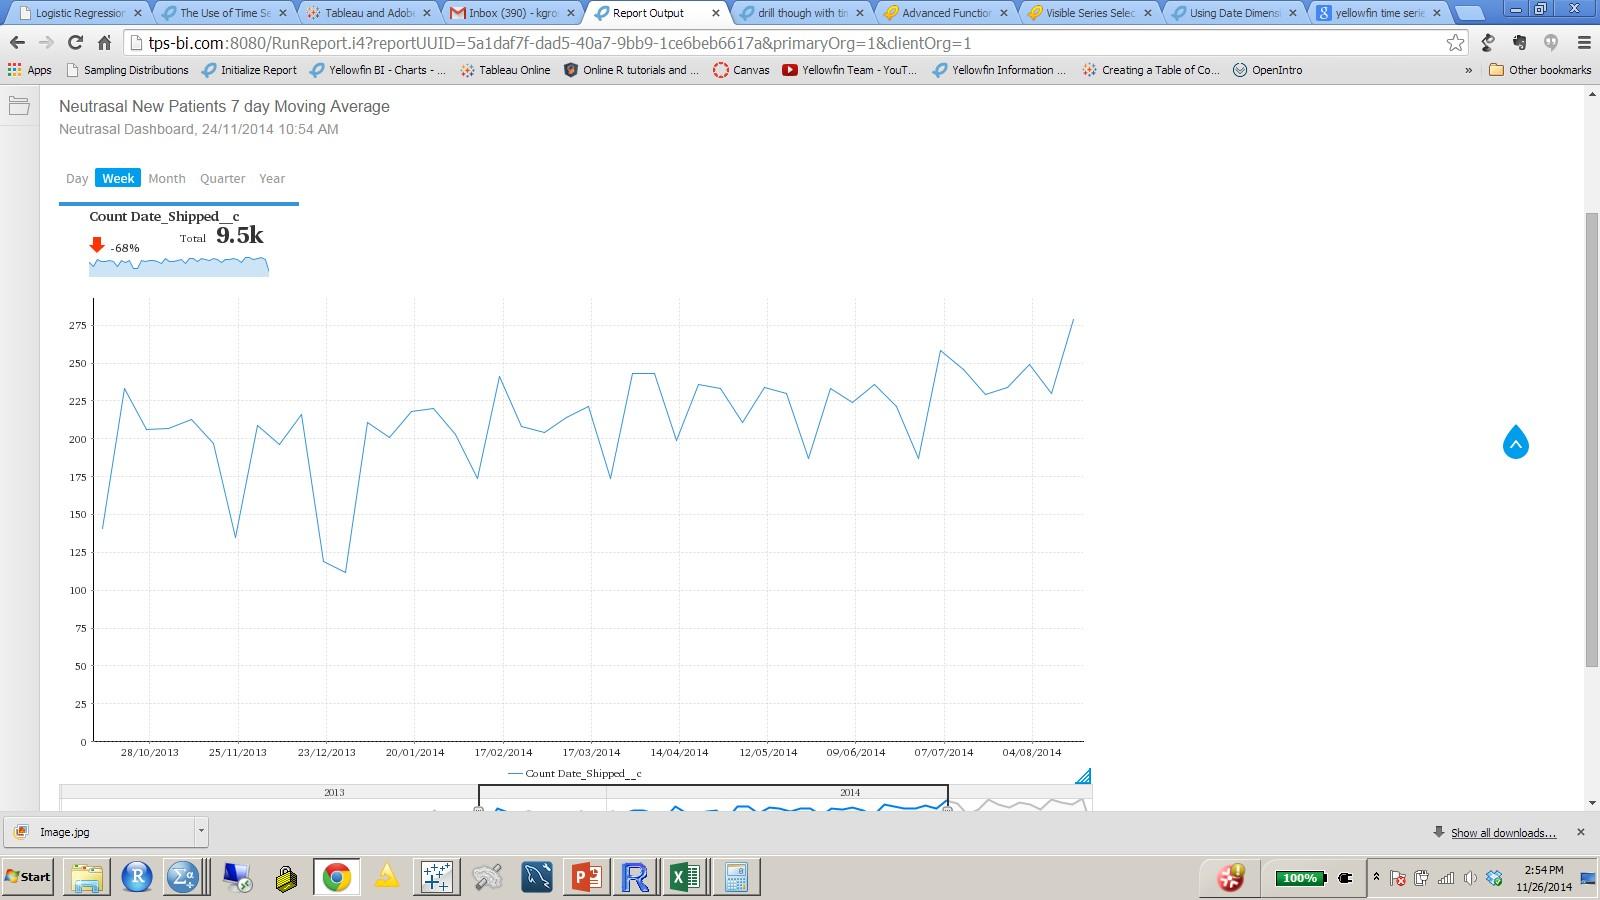Viewport: 1600px width, 900px height.
Task: Open Image.jpg download options arrow
Action: [x=201, y=831]
